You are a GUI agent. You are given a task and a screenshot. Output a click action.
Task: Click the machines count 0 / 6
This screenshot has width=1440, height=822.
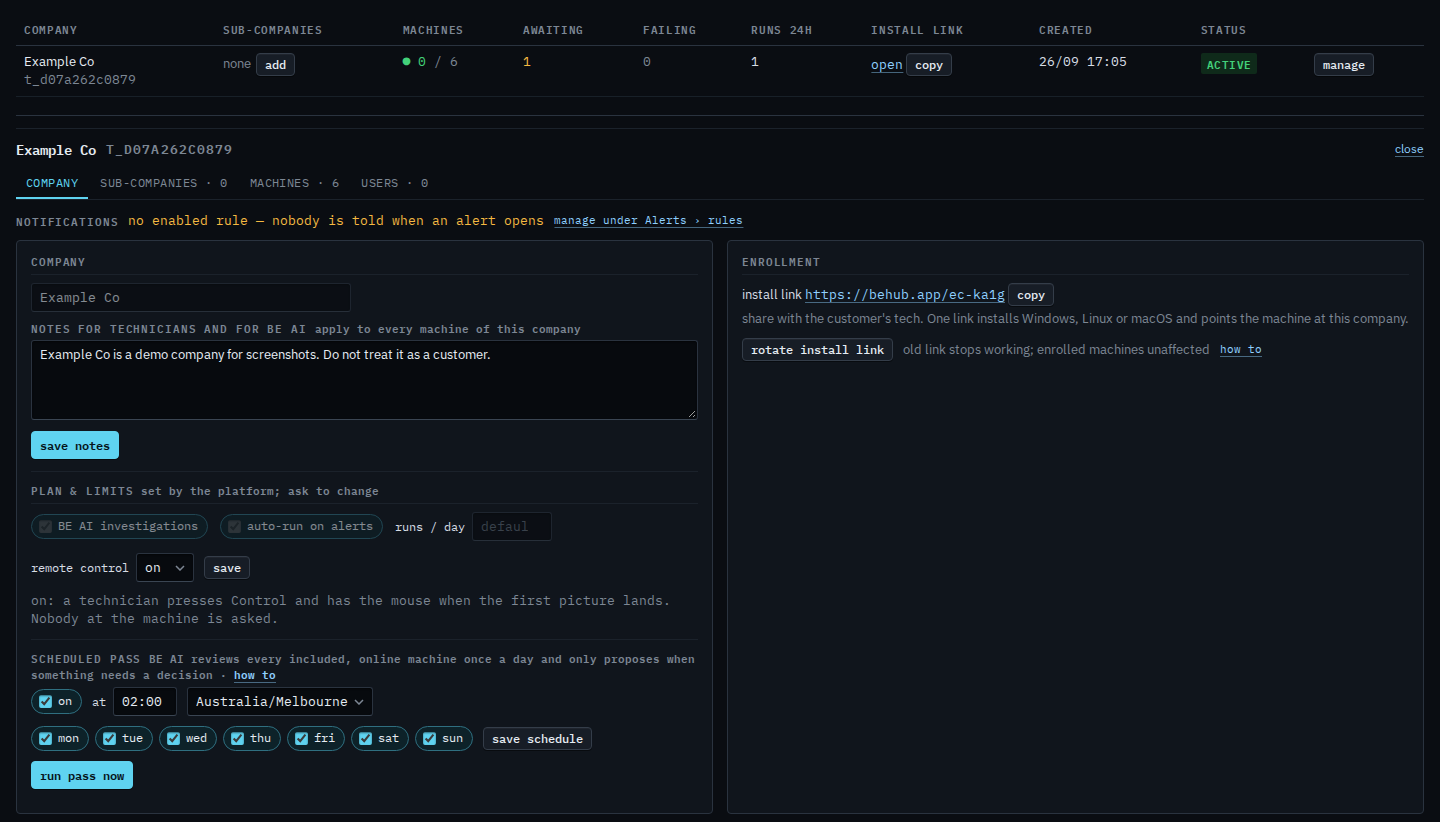tap(430, 62)
